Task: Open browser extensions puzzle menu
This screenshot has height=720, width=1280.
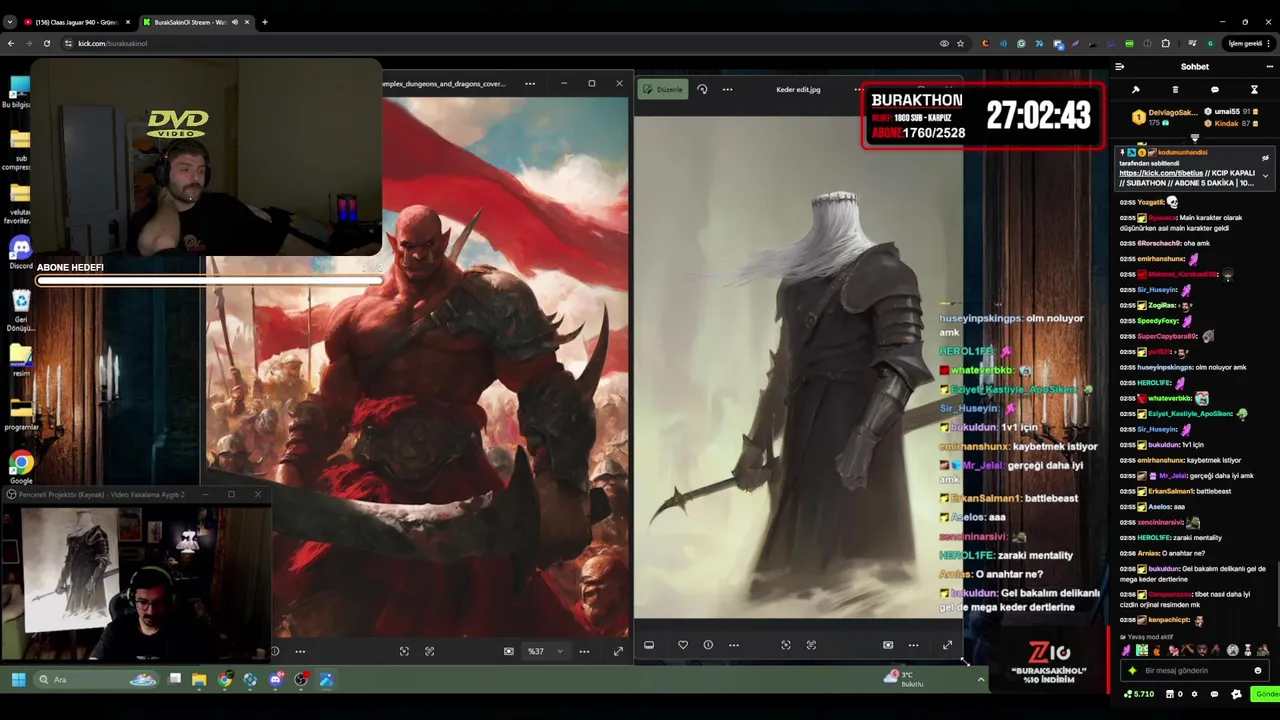Action: point(1165,43)
